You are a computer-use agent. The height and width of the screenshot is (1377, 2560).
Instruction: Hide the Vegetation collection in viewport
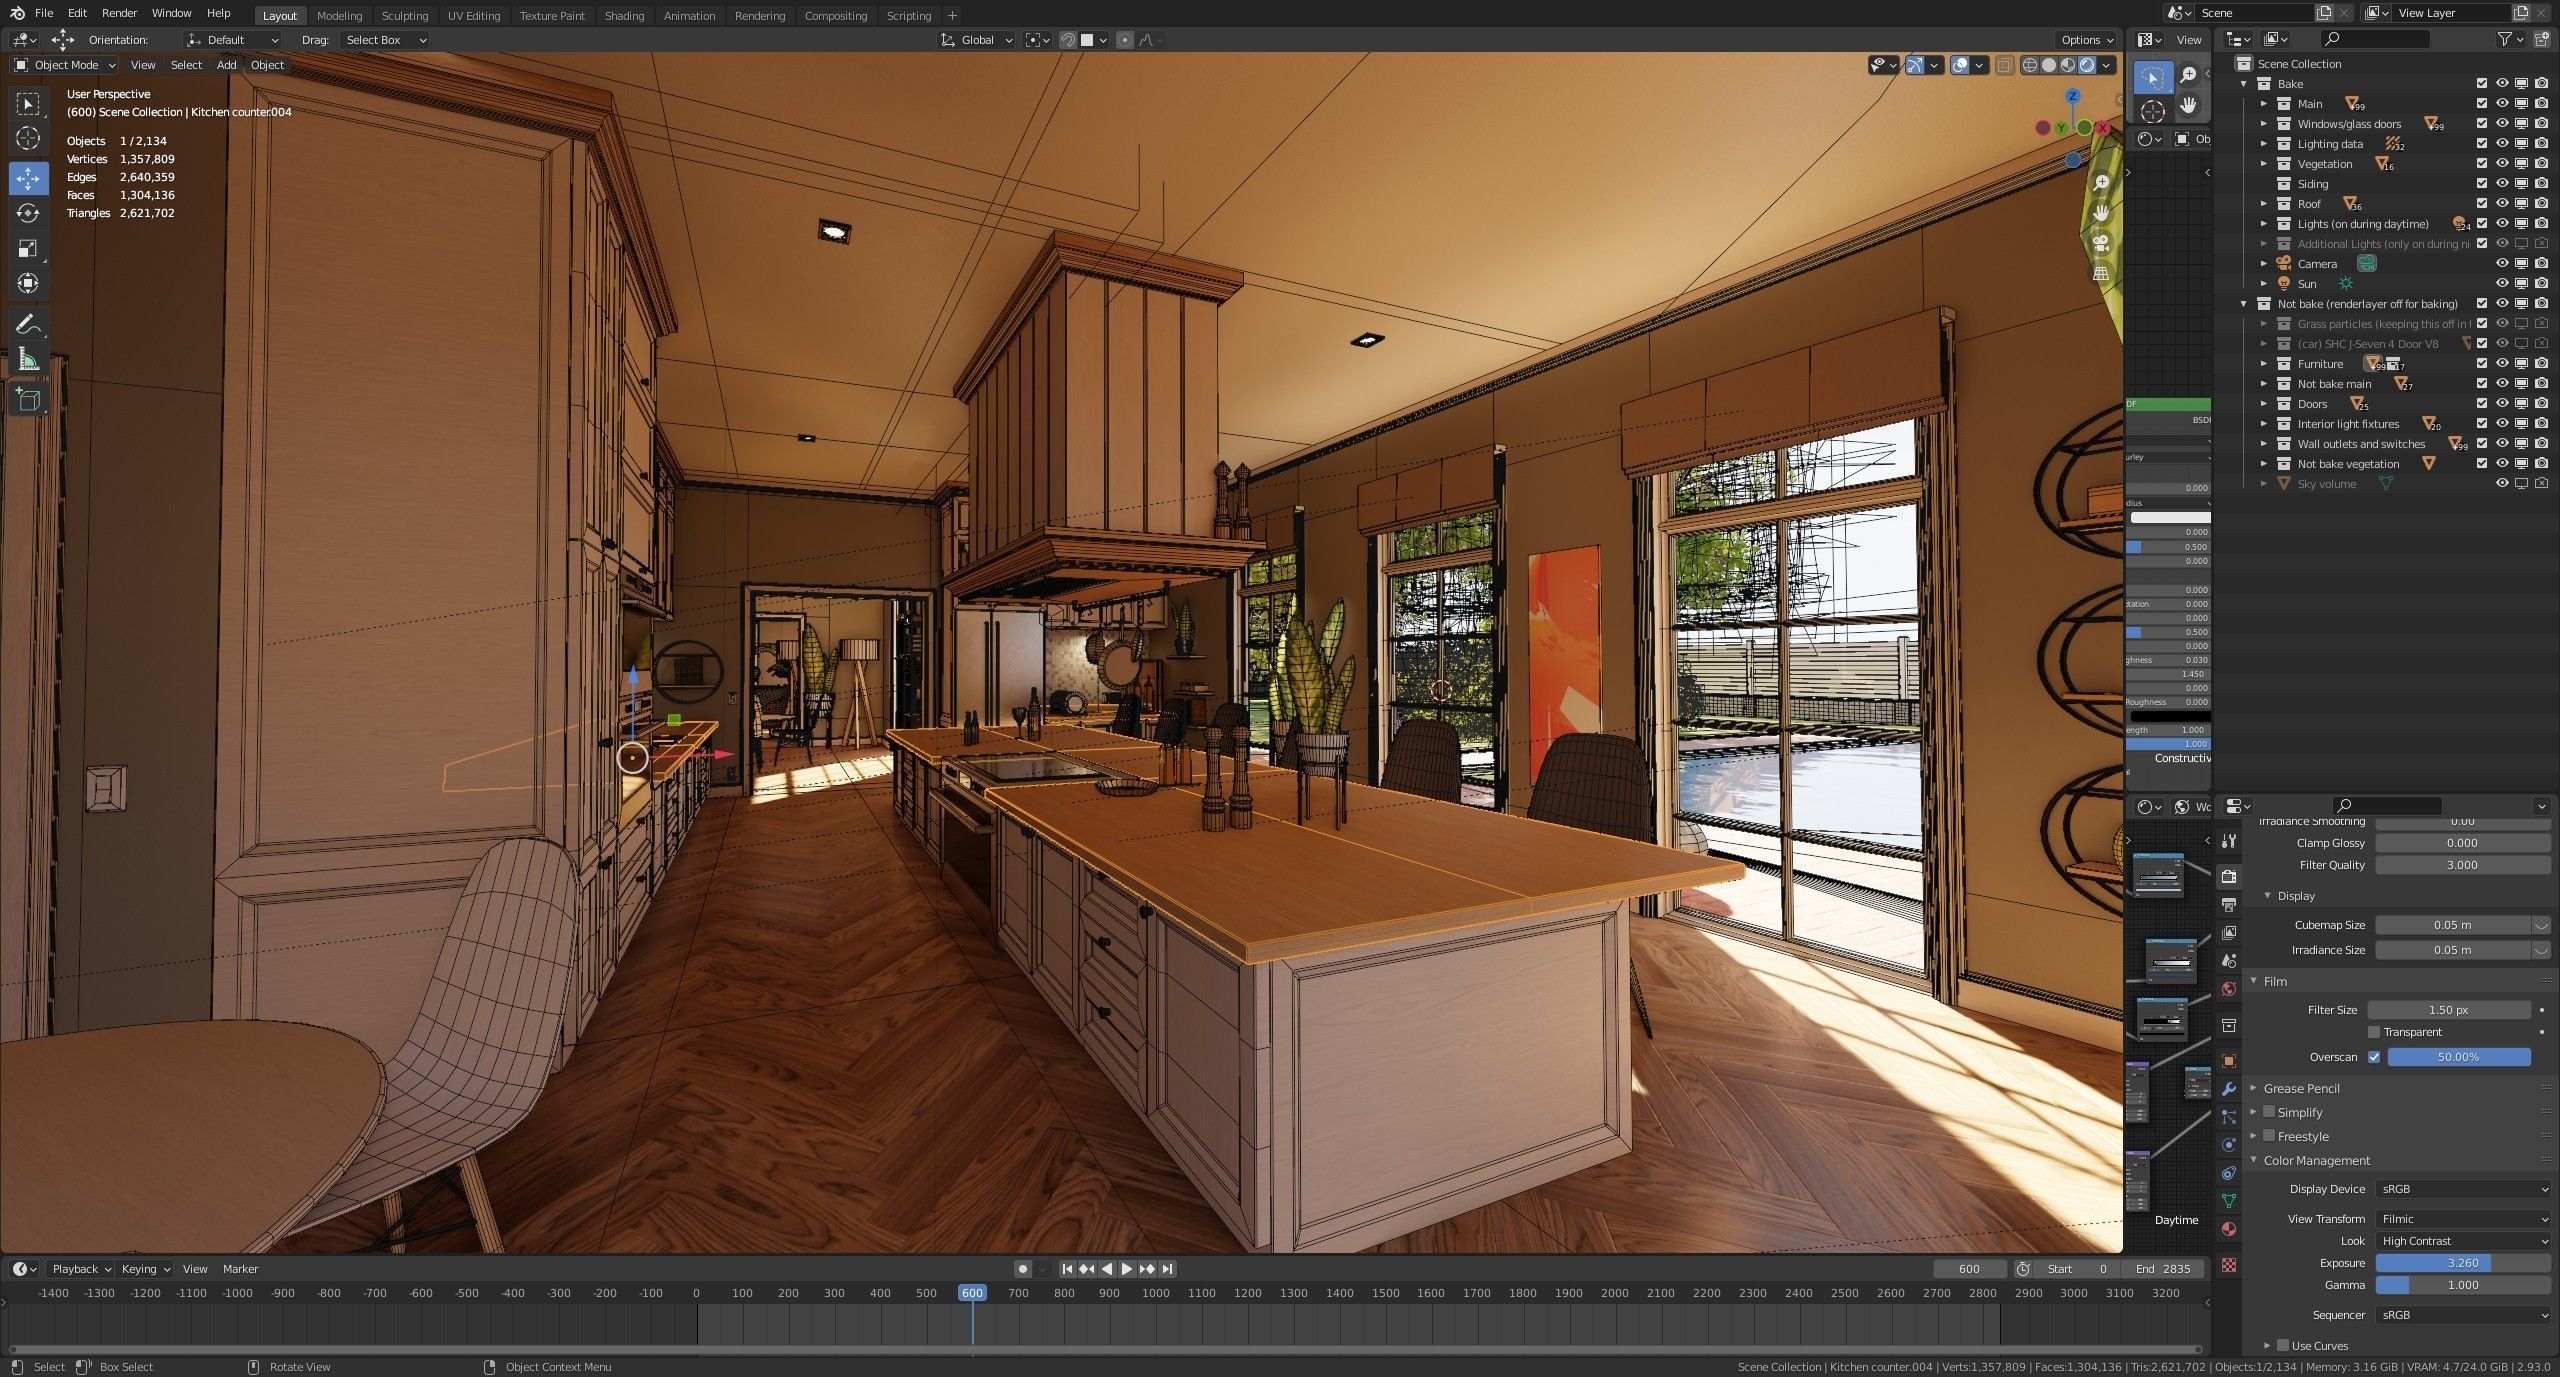click(x=2502, y=164)
